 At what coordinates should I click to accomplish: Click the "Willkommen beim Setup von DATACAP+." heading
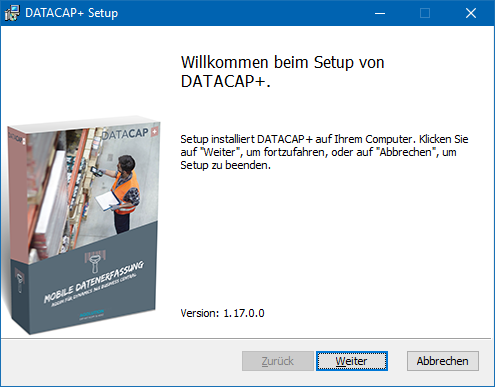pos(282,71)
